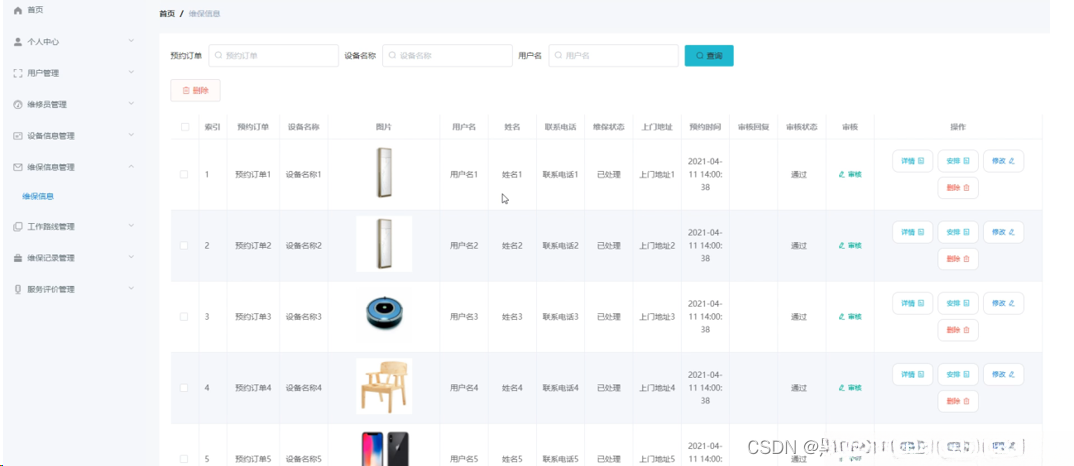
Task: Click the 审核 icon for row 预约订单3
Action: (x=842, y=317)
